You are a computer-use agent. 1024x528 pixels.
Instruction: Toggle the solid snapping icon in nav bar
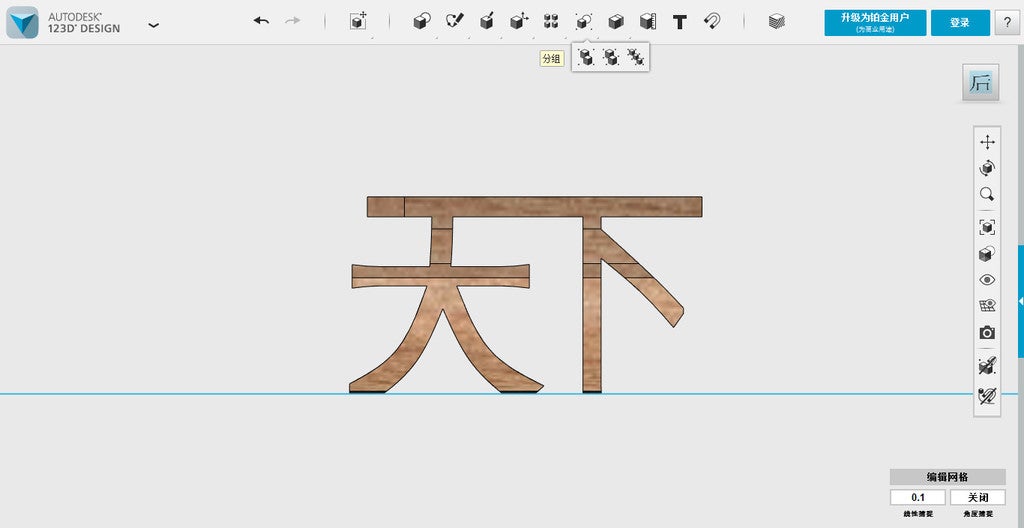(x=987, y=366)
